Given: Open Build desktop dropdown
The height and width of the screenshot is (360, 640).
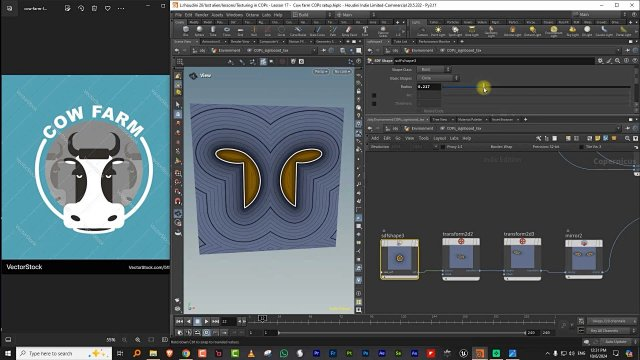Looking at the screenshot, I should coord(312,15).
